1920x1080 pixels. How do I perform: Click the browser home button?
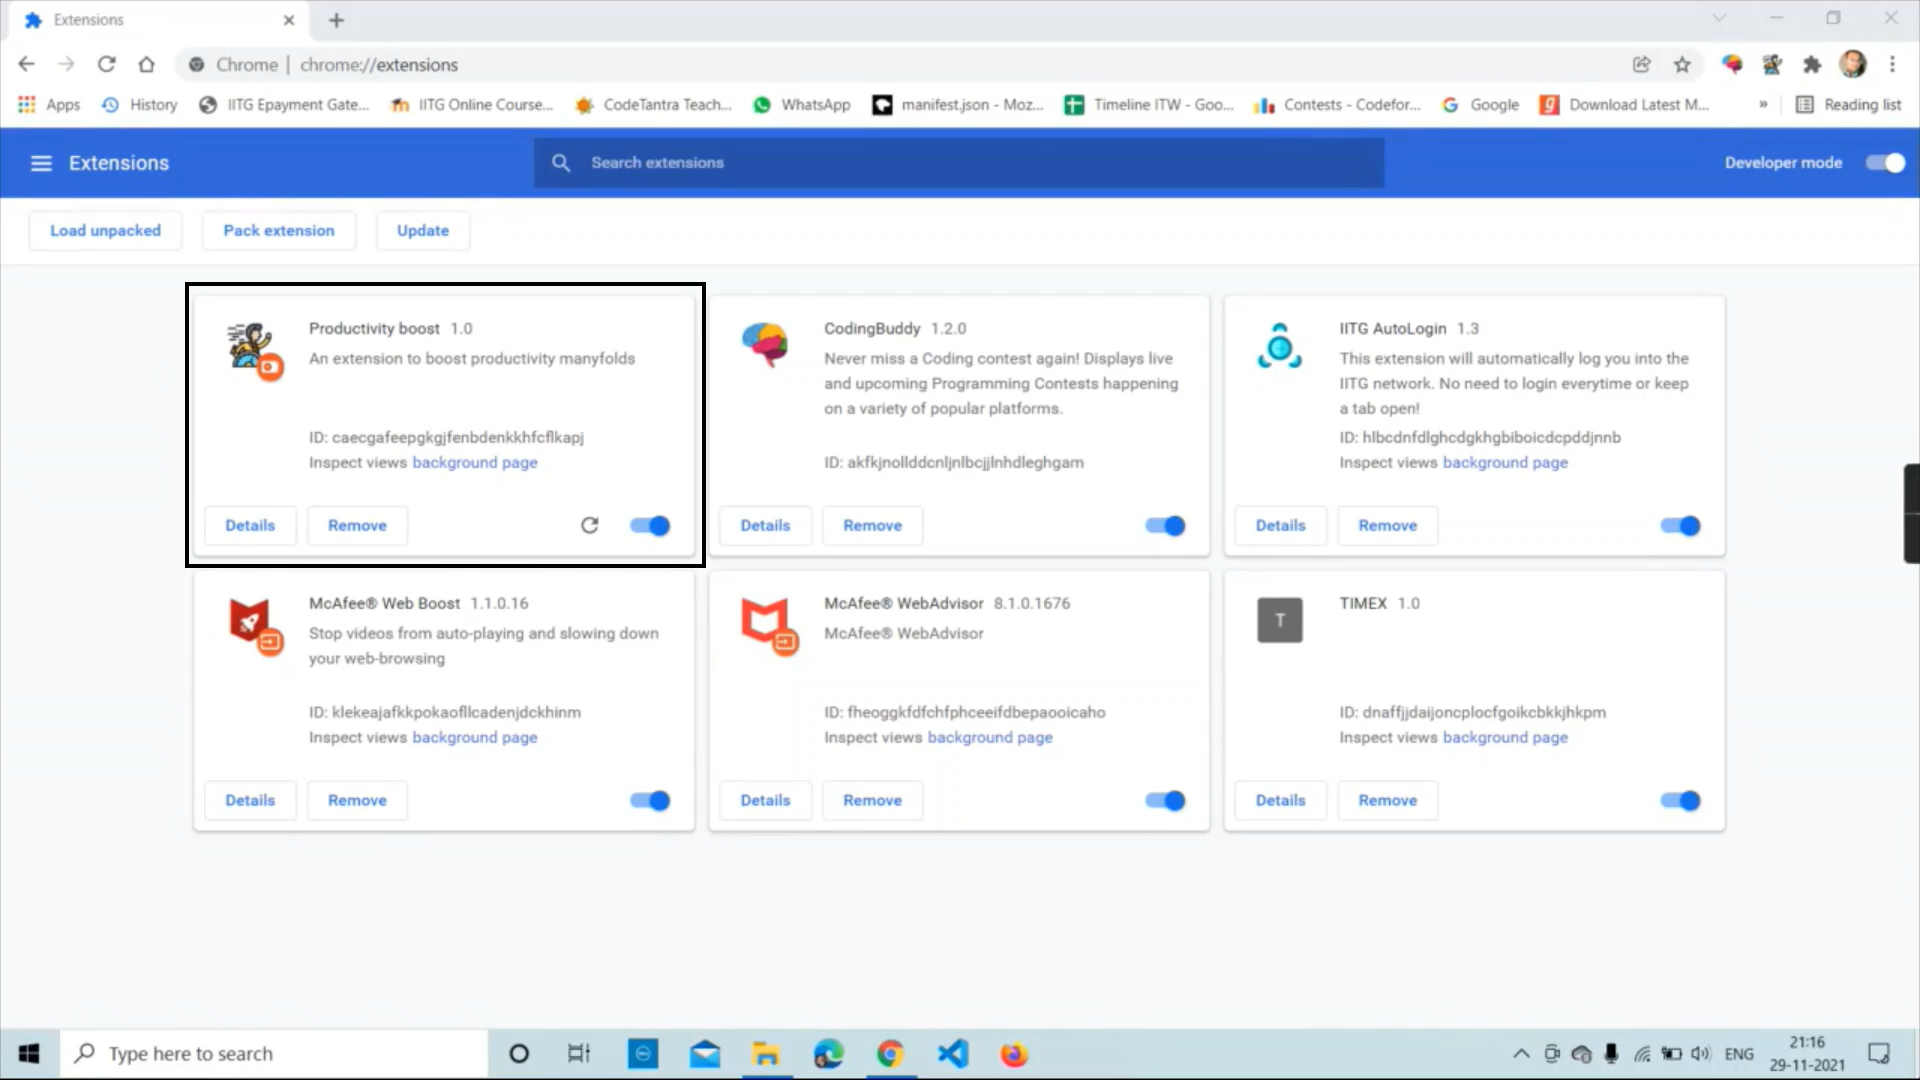pos(146,65)
